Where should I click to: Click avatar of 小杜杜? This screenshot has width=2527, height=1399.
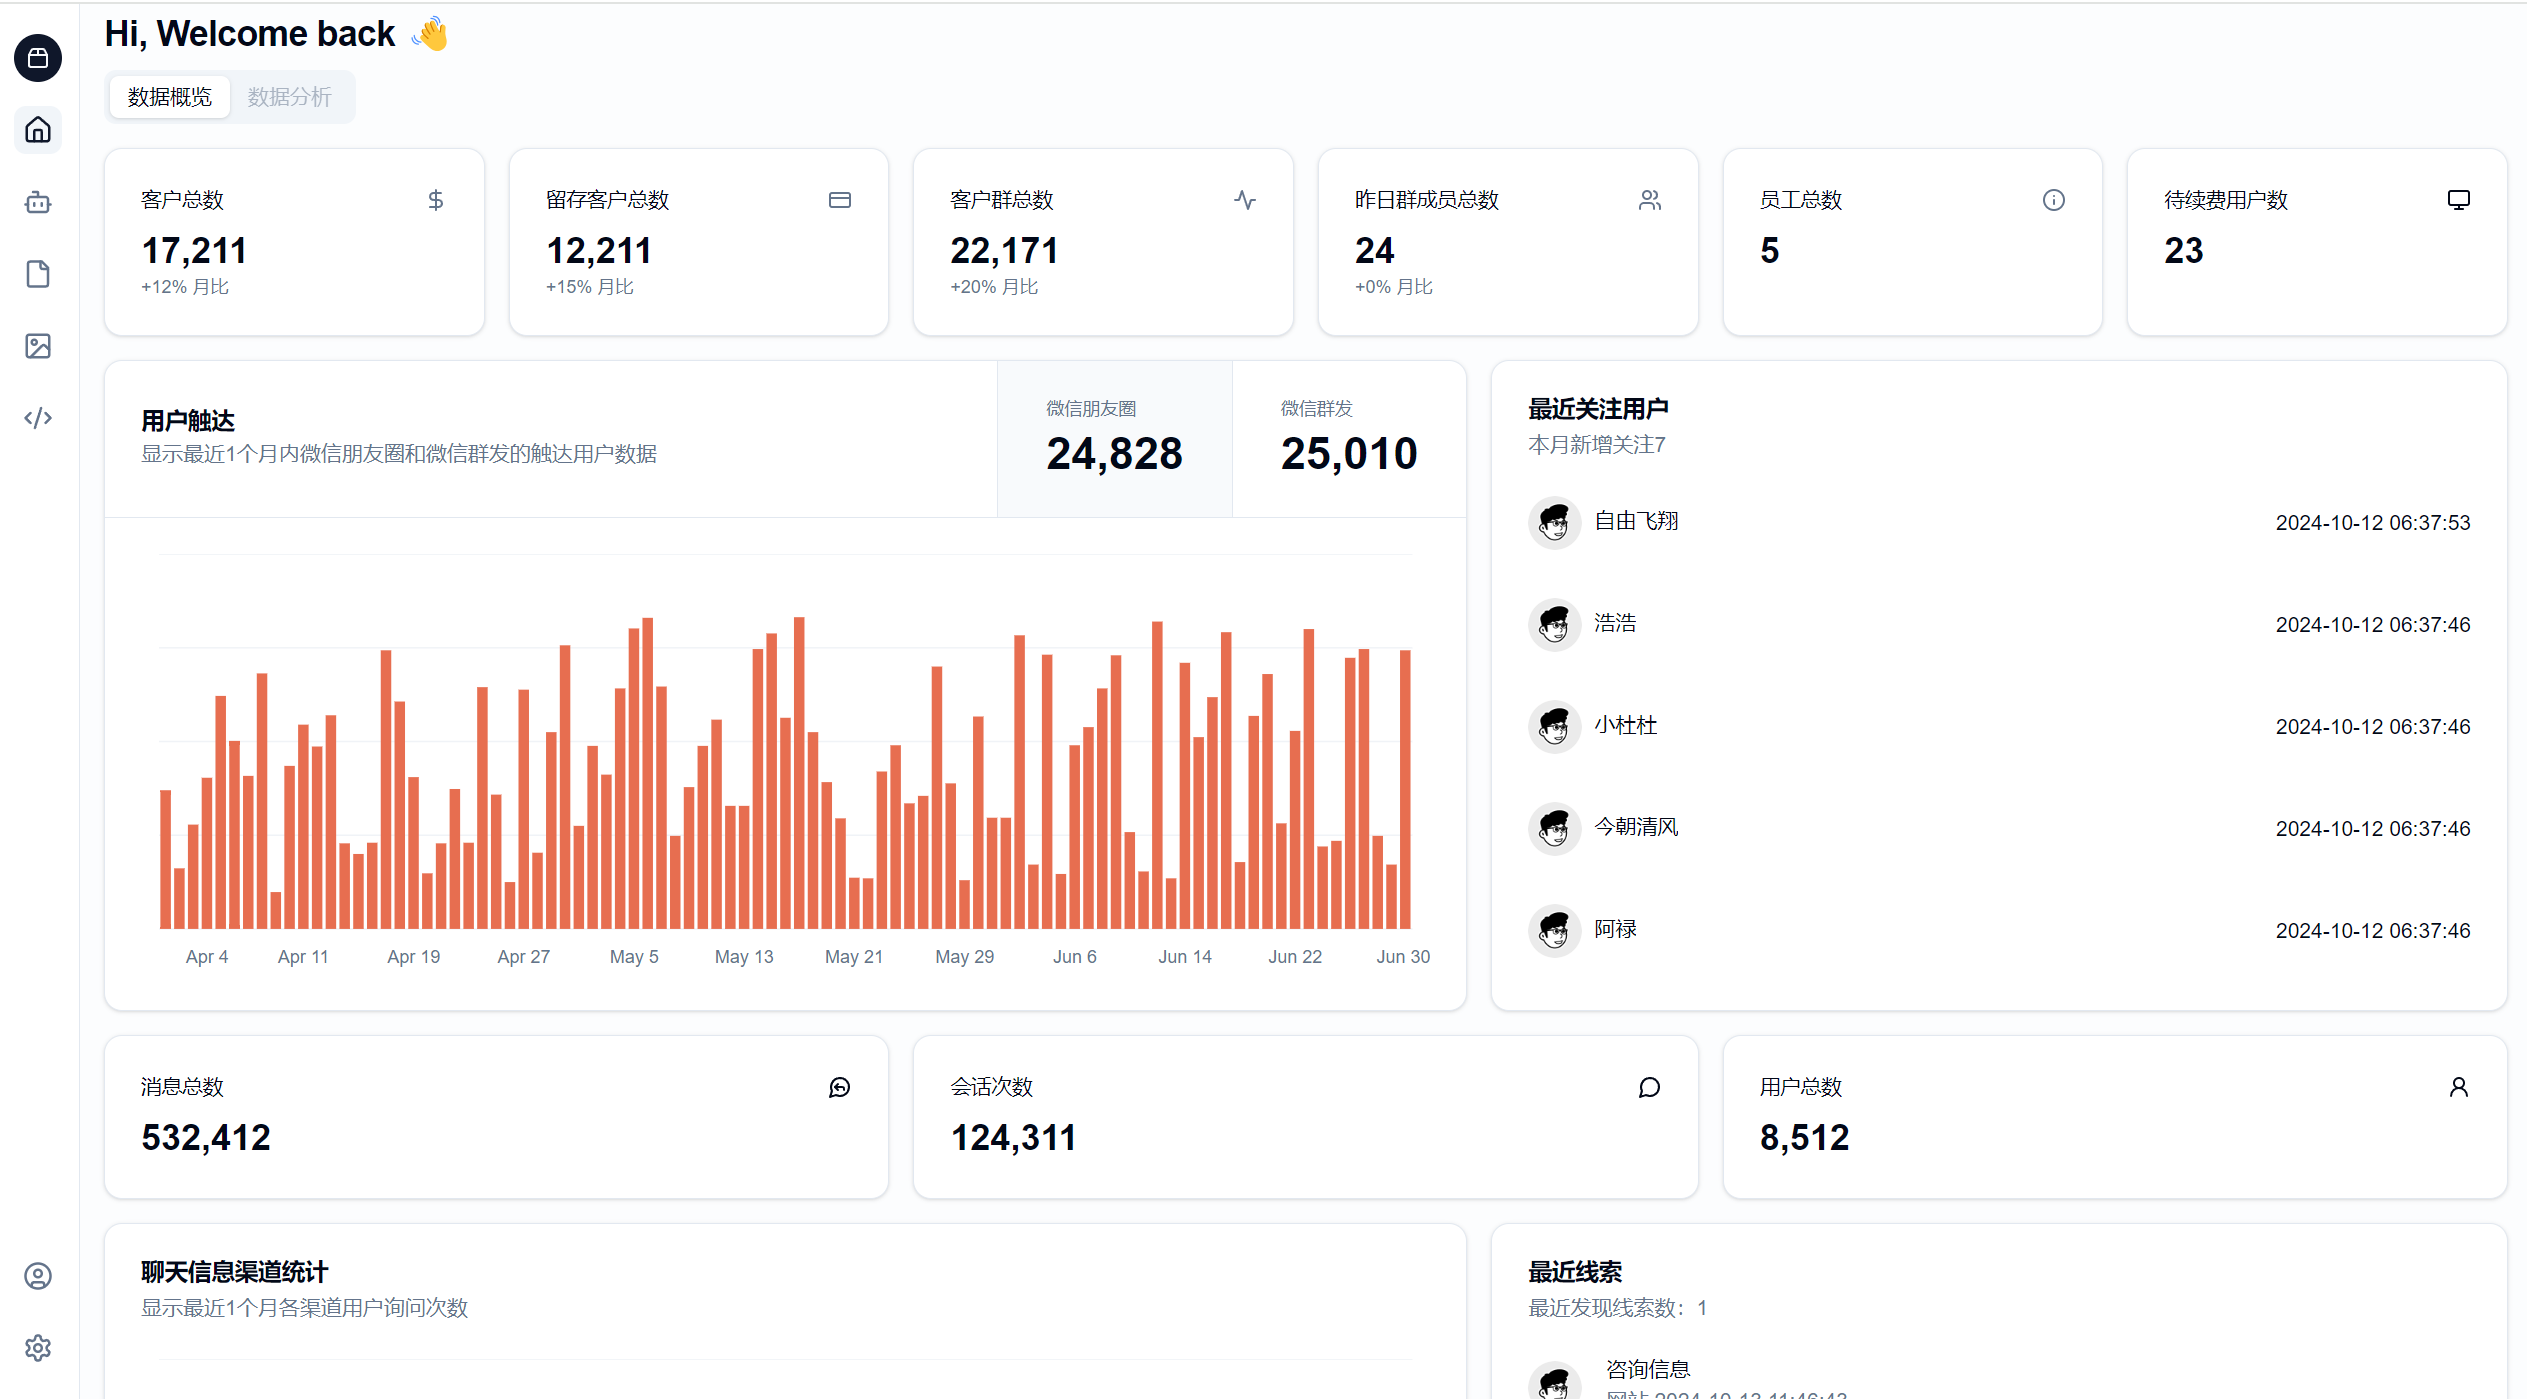click(1554, 726)
